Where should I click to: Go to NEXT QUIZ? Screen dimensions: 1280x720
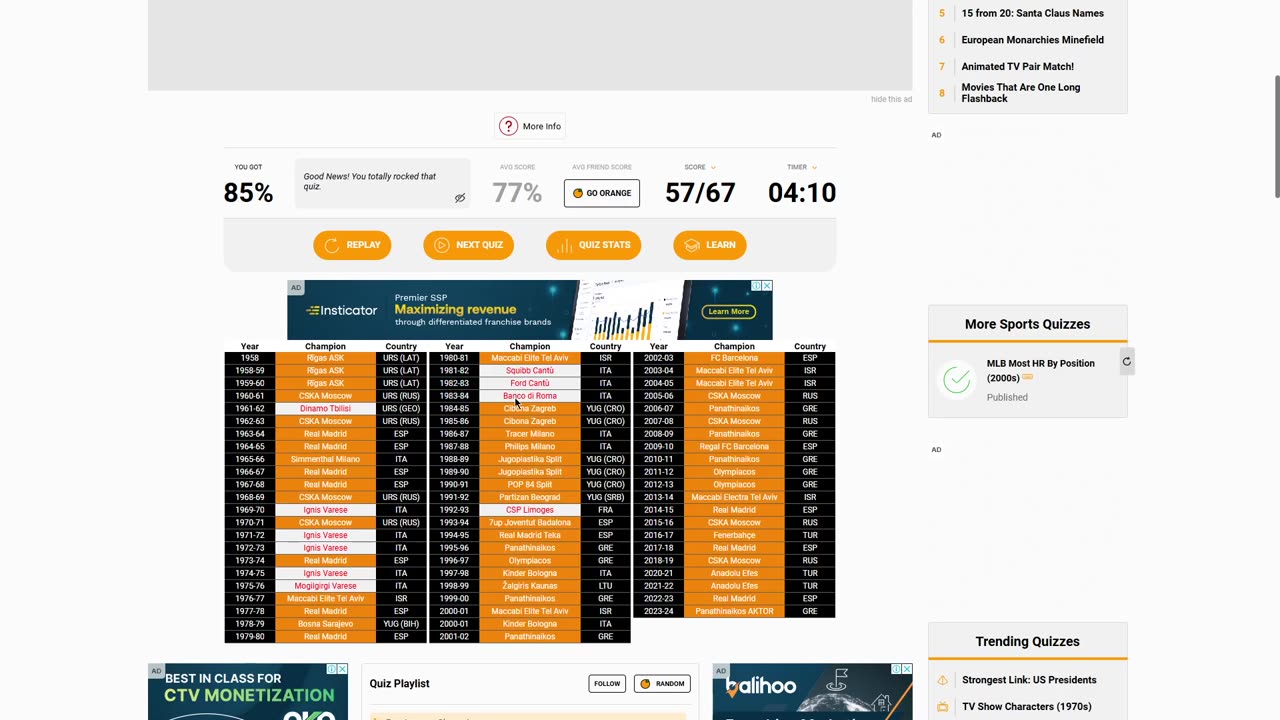pyautogui.click(x=468, y=245)
